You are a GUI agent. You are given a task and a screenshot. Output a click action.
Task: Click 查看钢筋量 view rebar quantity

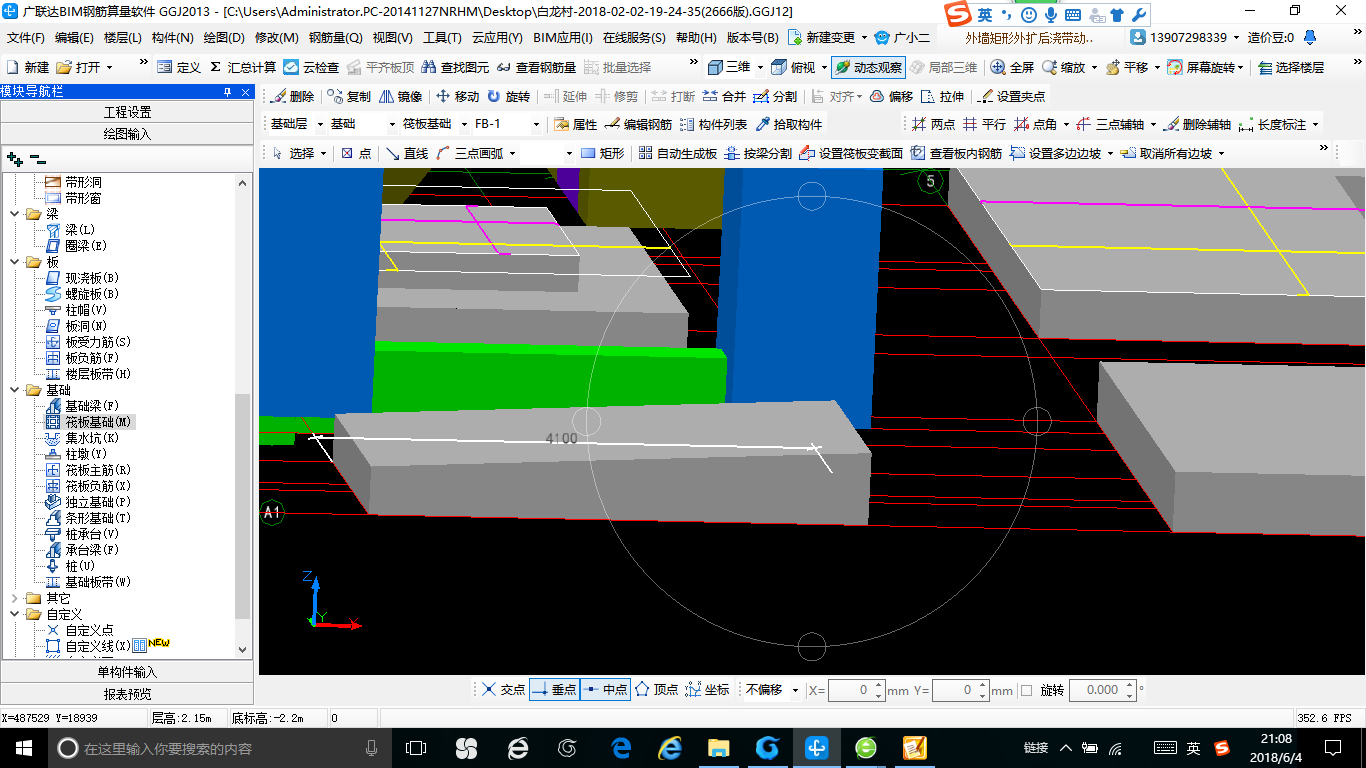tap(536, 67)
